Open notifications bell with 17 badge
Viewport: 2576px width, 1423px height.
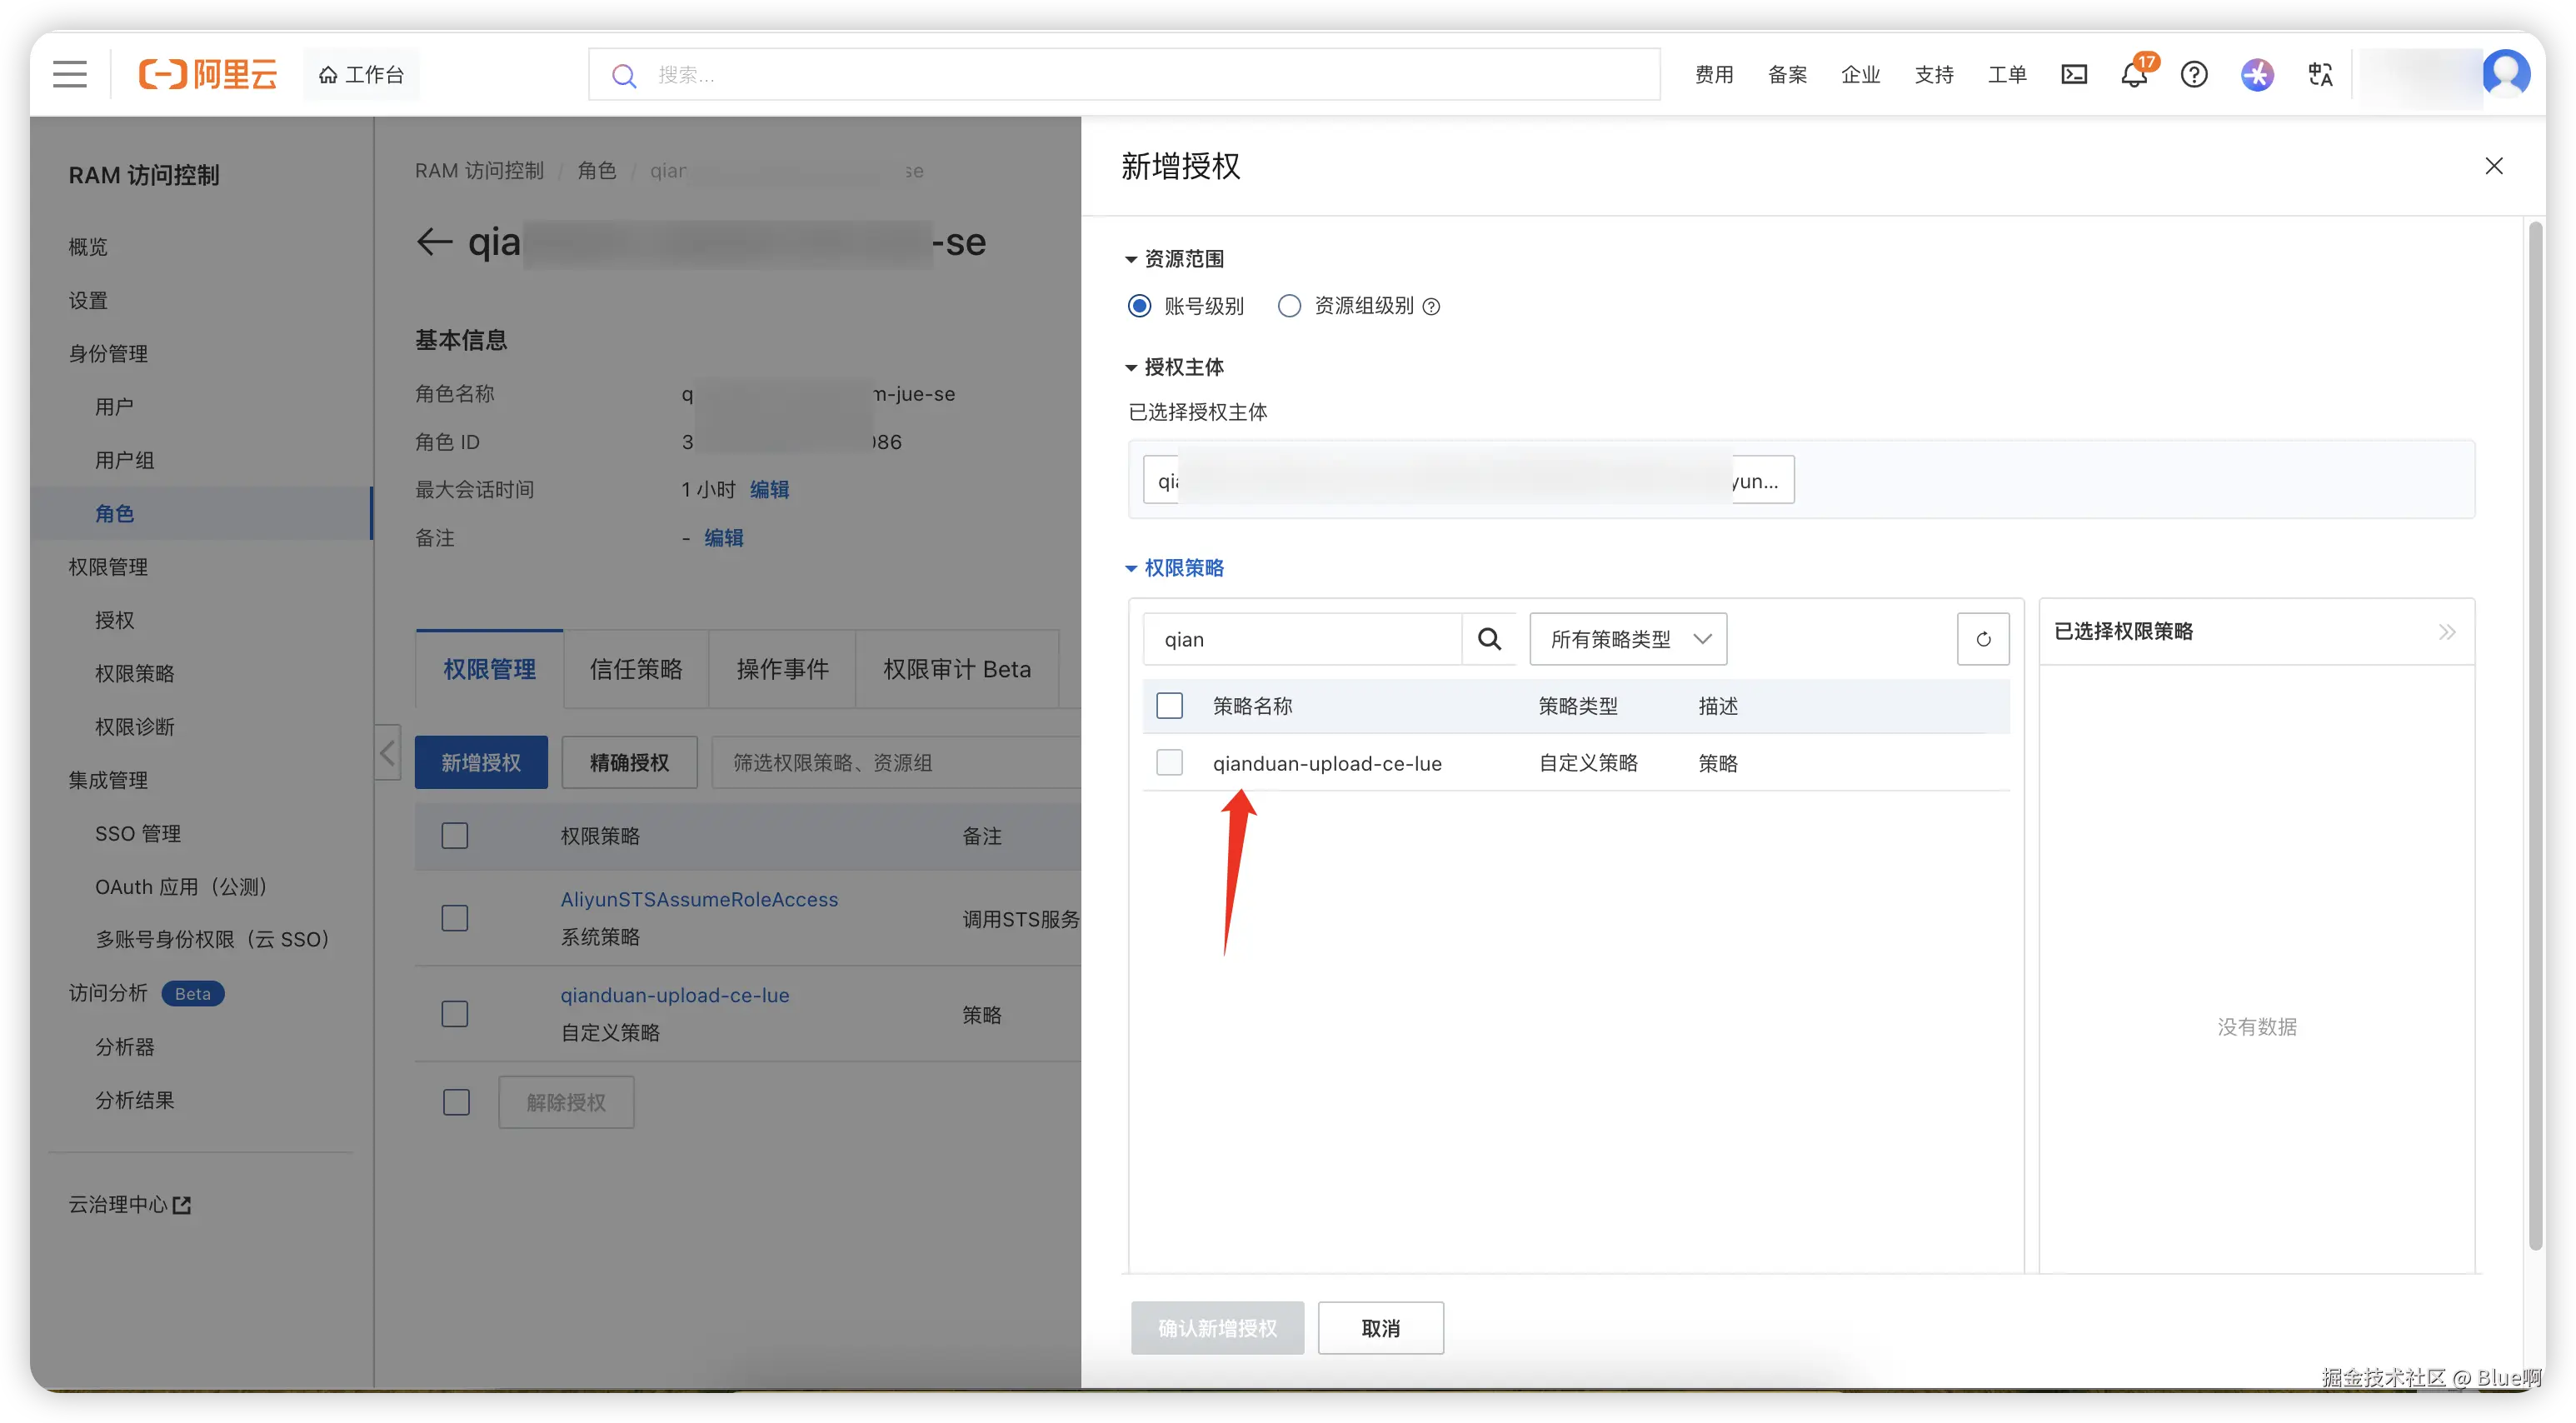coord(2134,74)
